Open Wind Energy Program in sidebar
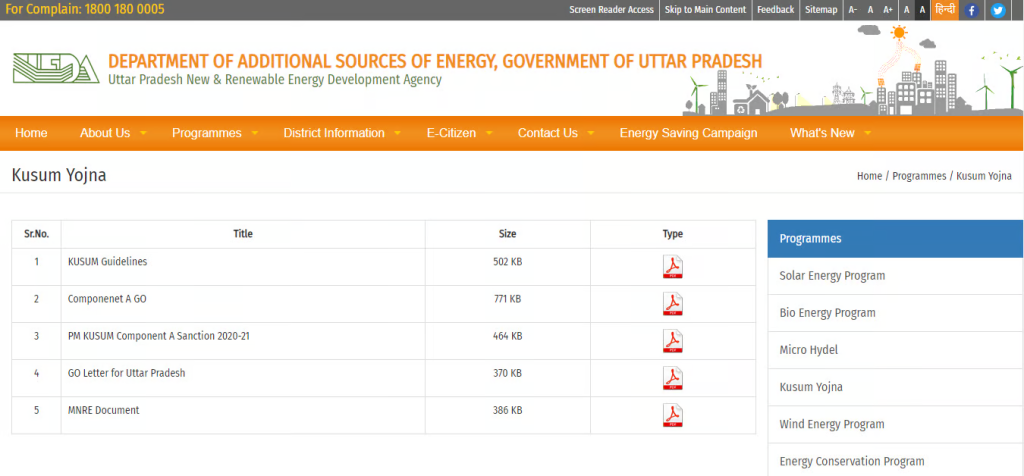The width and height of the screenshot is (1024, 476). tap(895, 424)
